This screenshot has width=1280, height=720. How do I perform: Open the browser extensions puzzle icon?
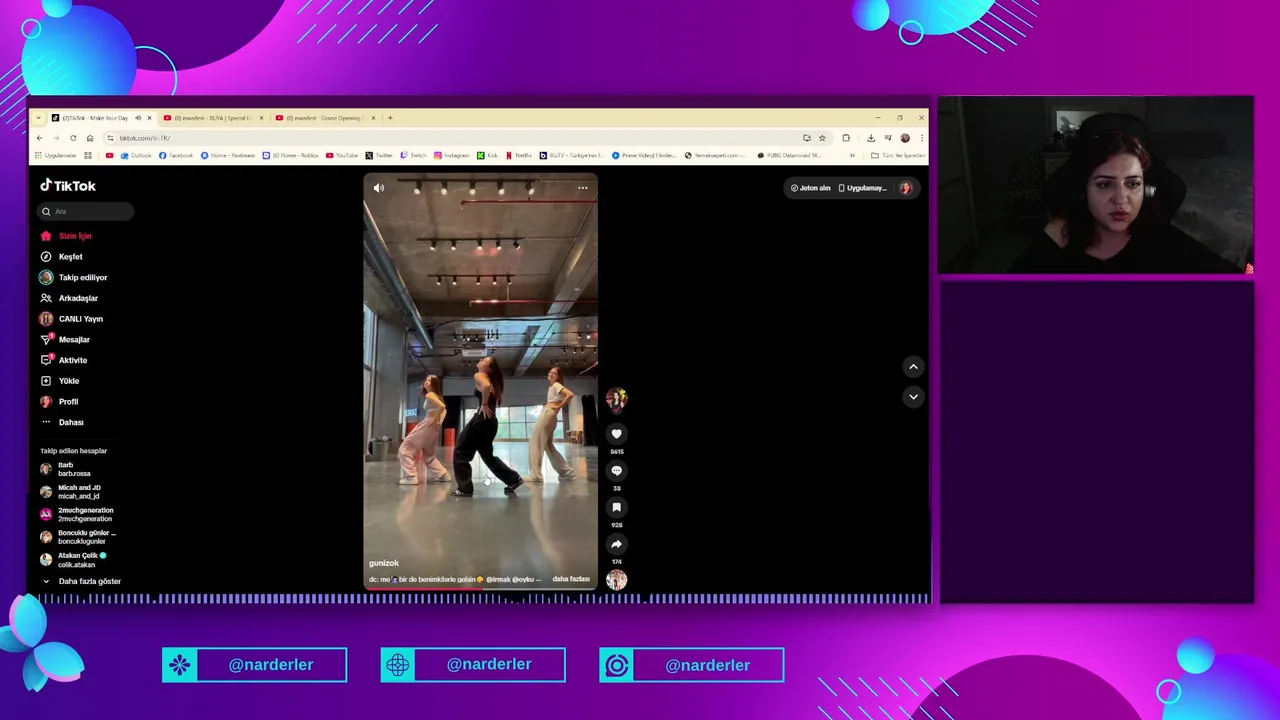[846, 138]
